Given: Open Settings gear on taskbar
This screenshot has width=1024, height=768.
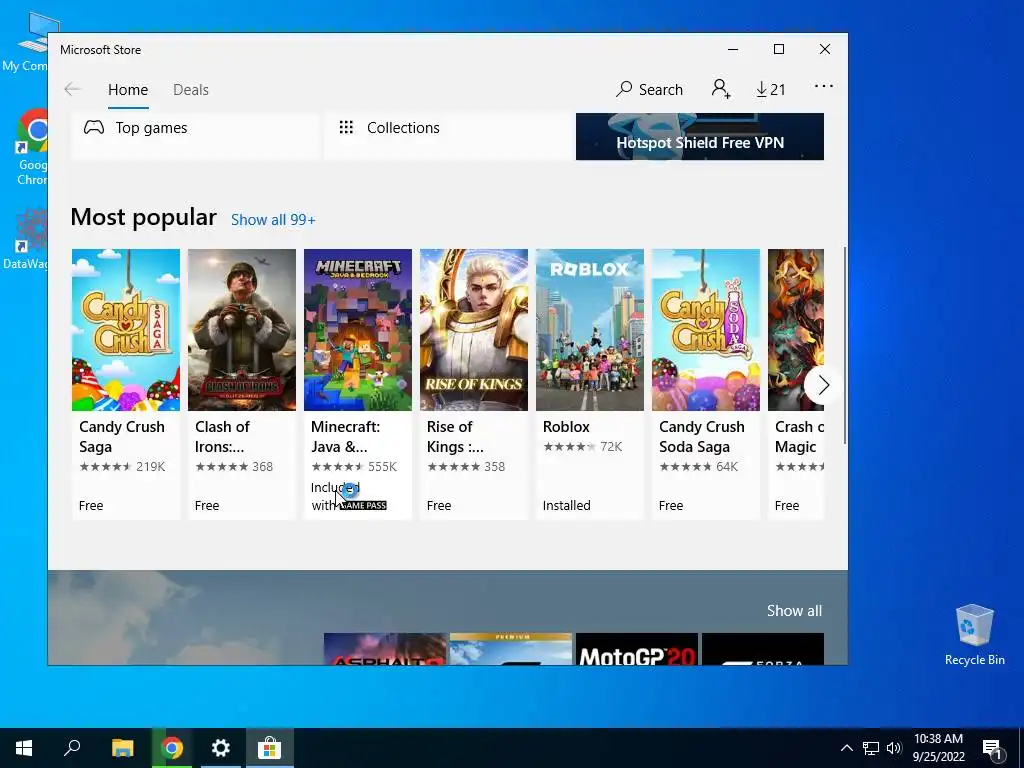Looking at the screenshot, I should [221, 748].
